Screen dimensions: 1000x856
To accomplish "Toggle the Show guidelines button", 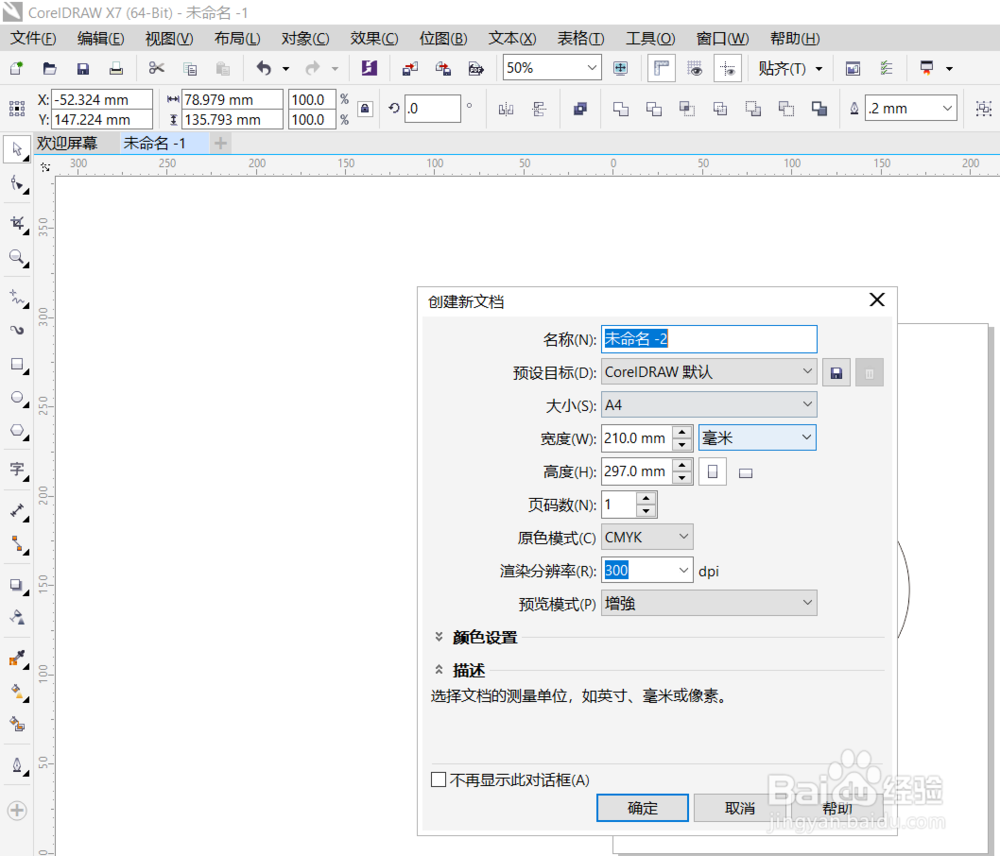I will [728, 68].
